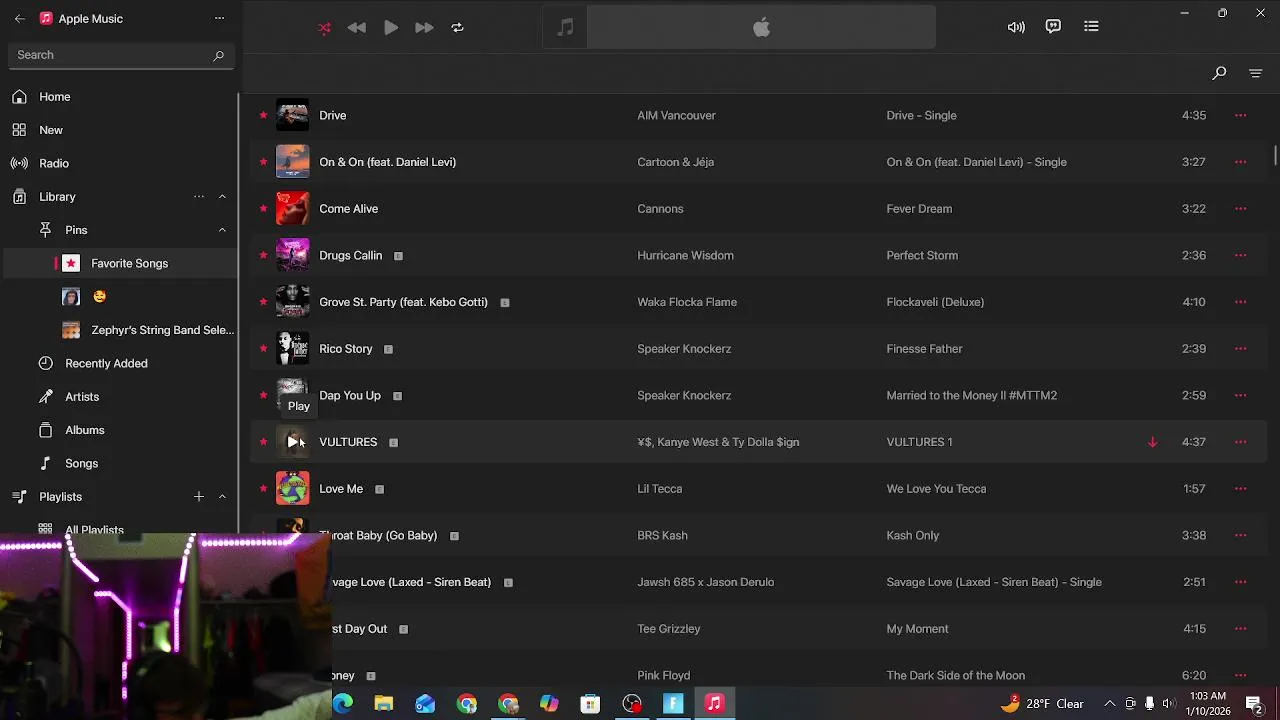Viewport: 1280px width, 720px height.
Task: Toggle favorite star on On & On
Action: [x=263, y=161]
